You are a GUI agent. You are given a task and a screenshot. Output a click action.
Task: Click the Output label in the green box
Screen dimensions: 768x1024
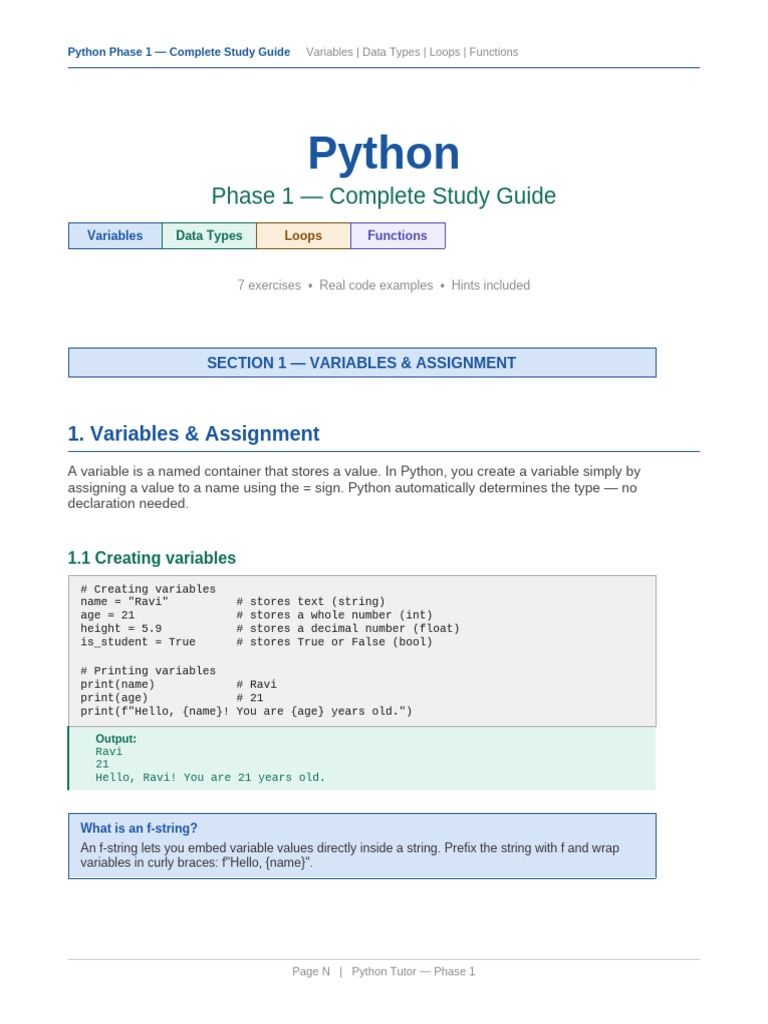coord(116,739)
